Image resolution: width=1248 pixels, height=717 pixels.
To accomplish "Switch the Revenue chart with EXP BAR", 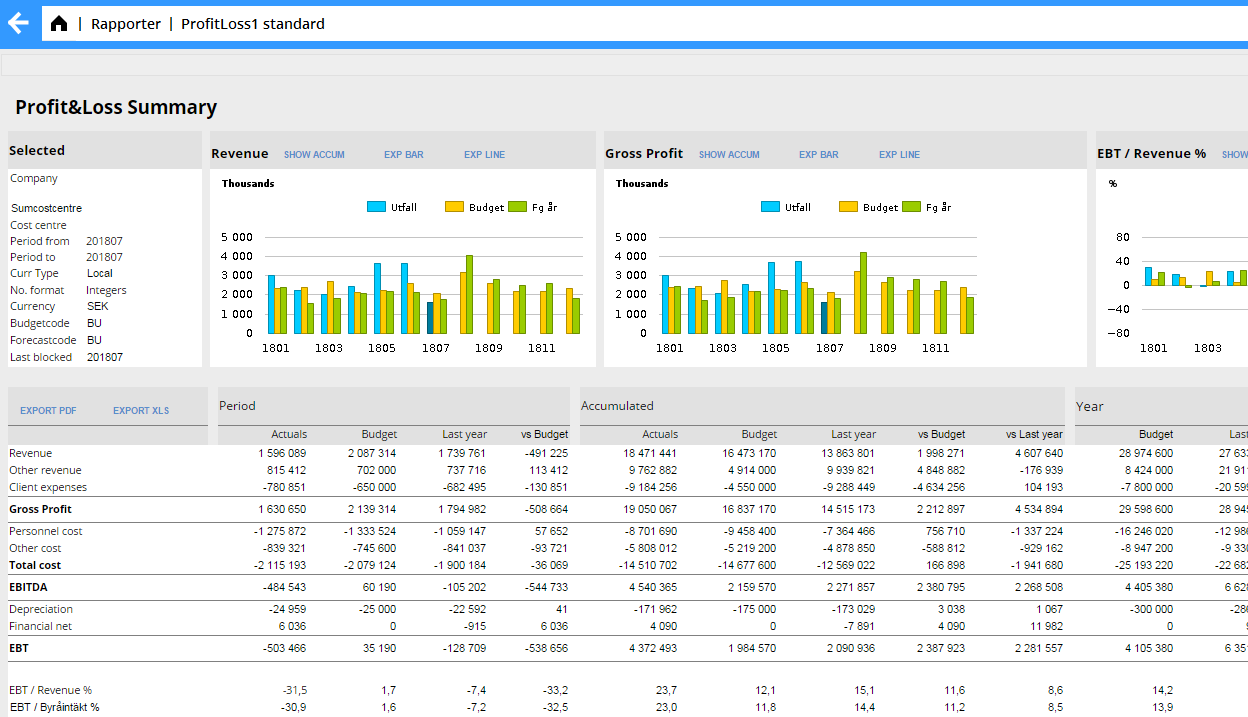I will pyautogui.click(x=405, y=154).
